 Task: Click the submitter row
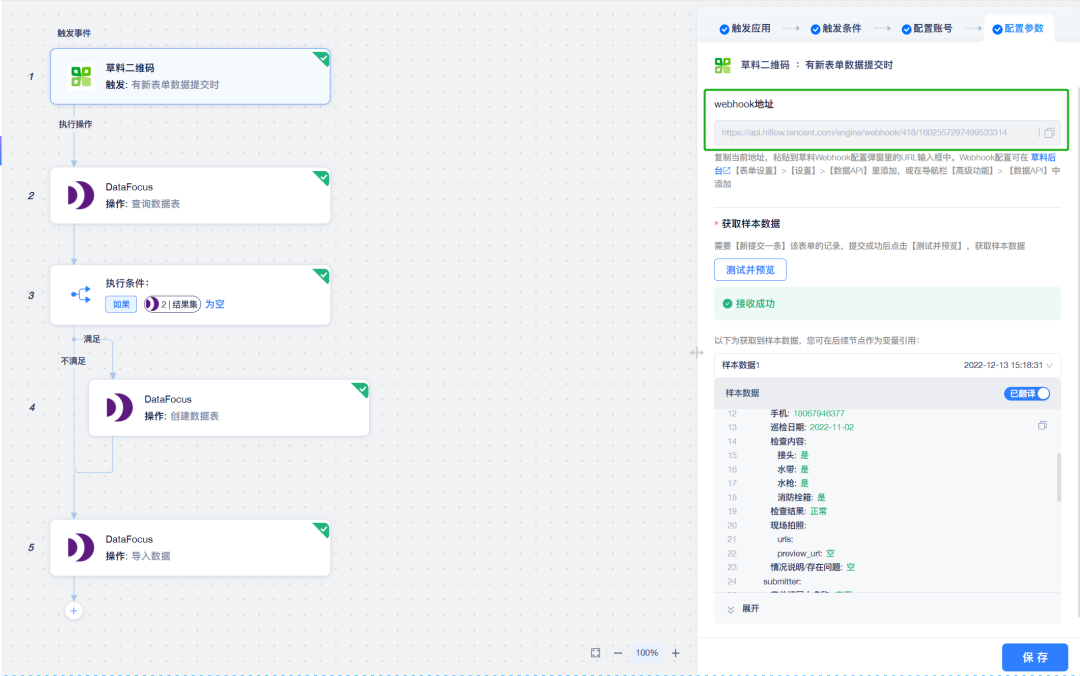(x=782, y=582)
